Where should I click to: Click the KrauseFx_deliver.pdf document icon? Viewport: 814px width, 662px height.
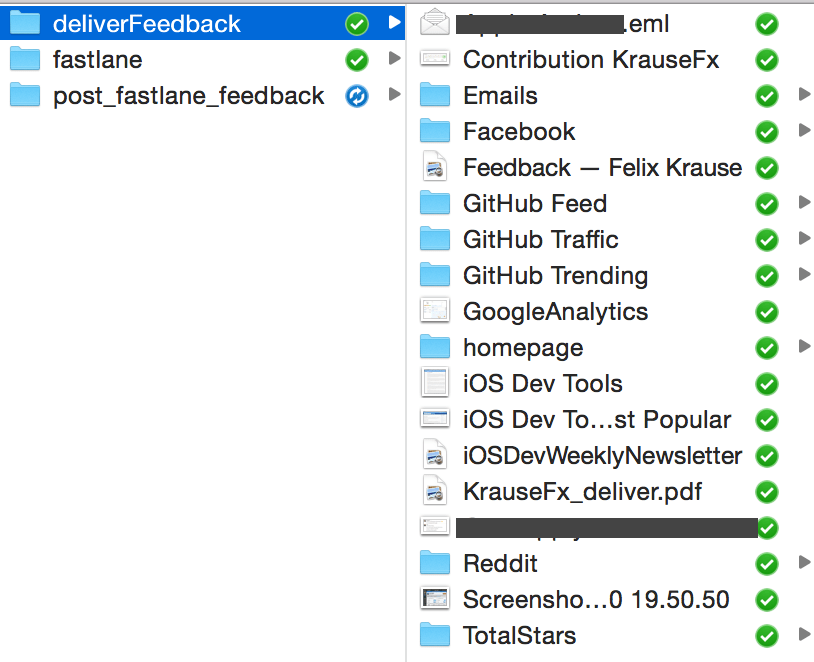click(x=435, y=491)
